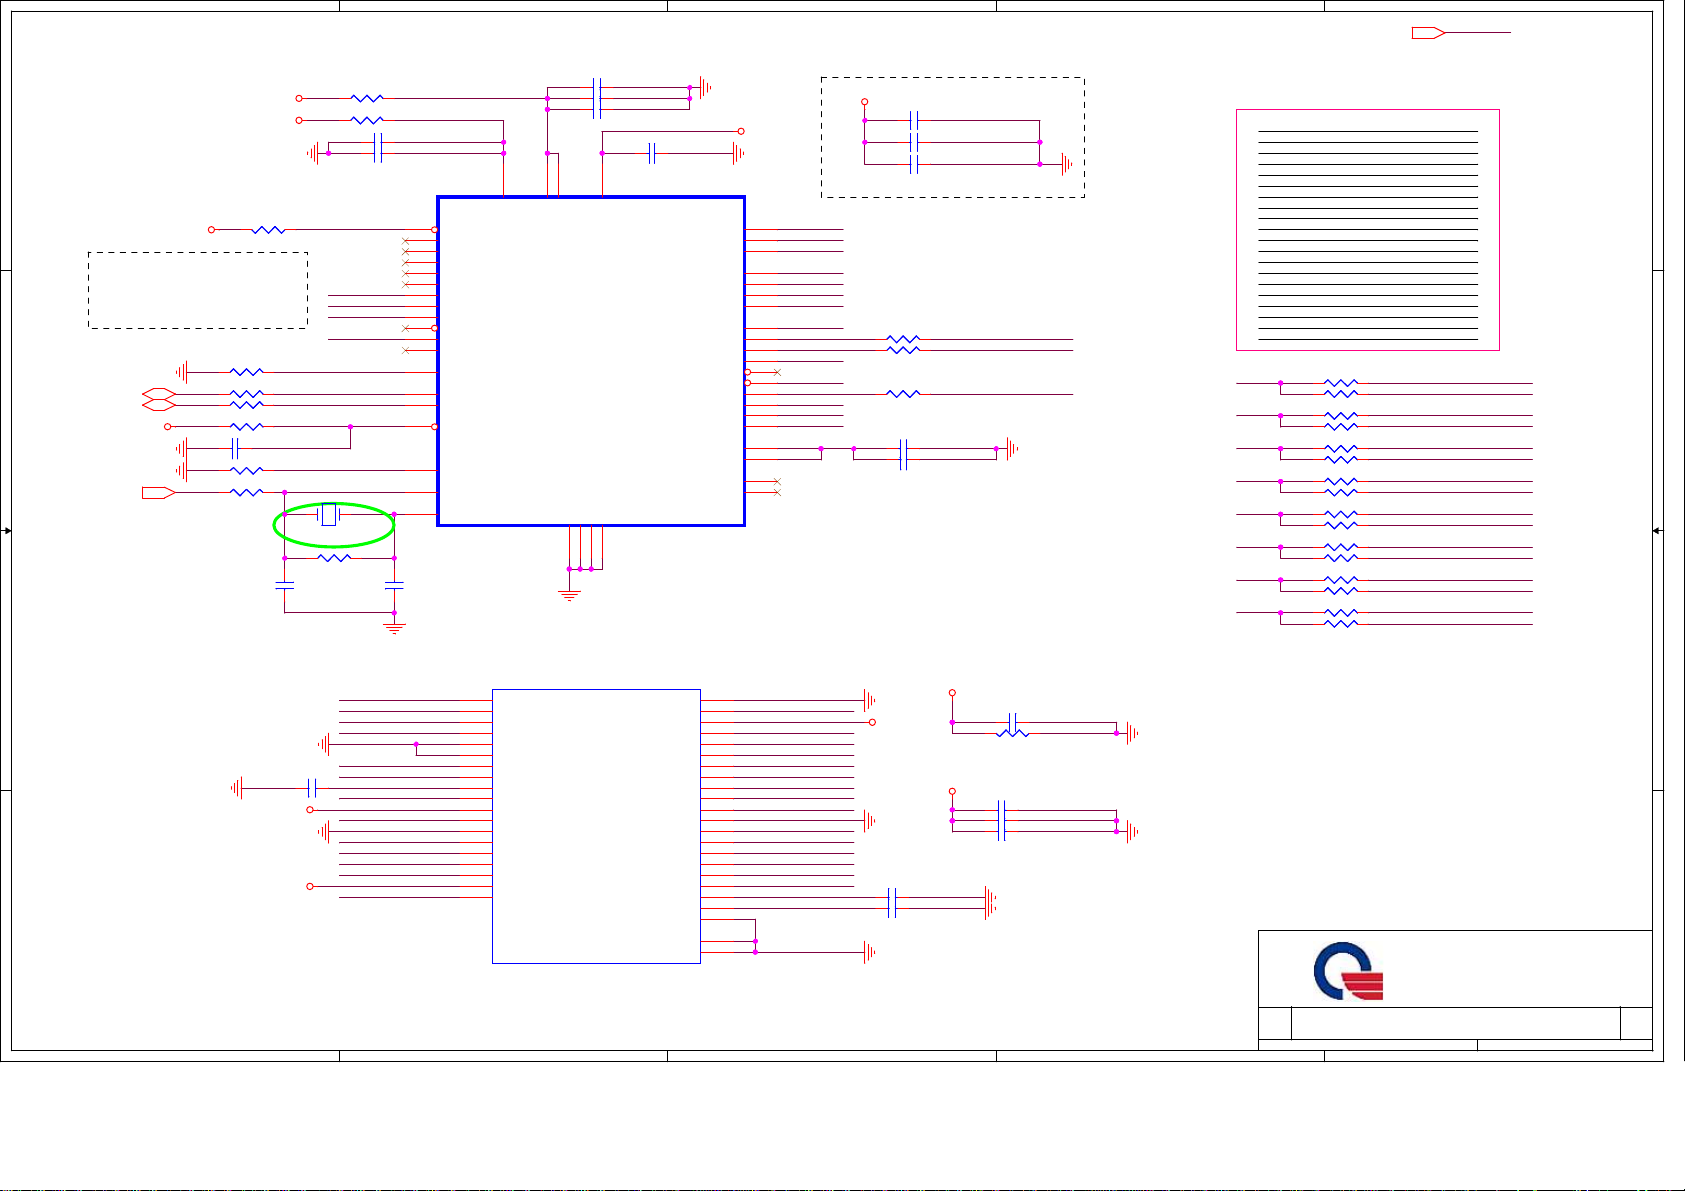The height and width of the screenshot is (1191, 1685).
Task: Select the empty dashed rectangle left of main chip
Action: [x=198, y=290]
